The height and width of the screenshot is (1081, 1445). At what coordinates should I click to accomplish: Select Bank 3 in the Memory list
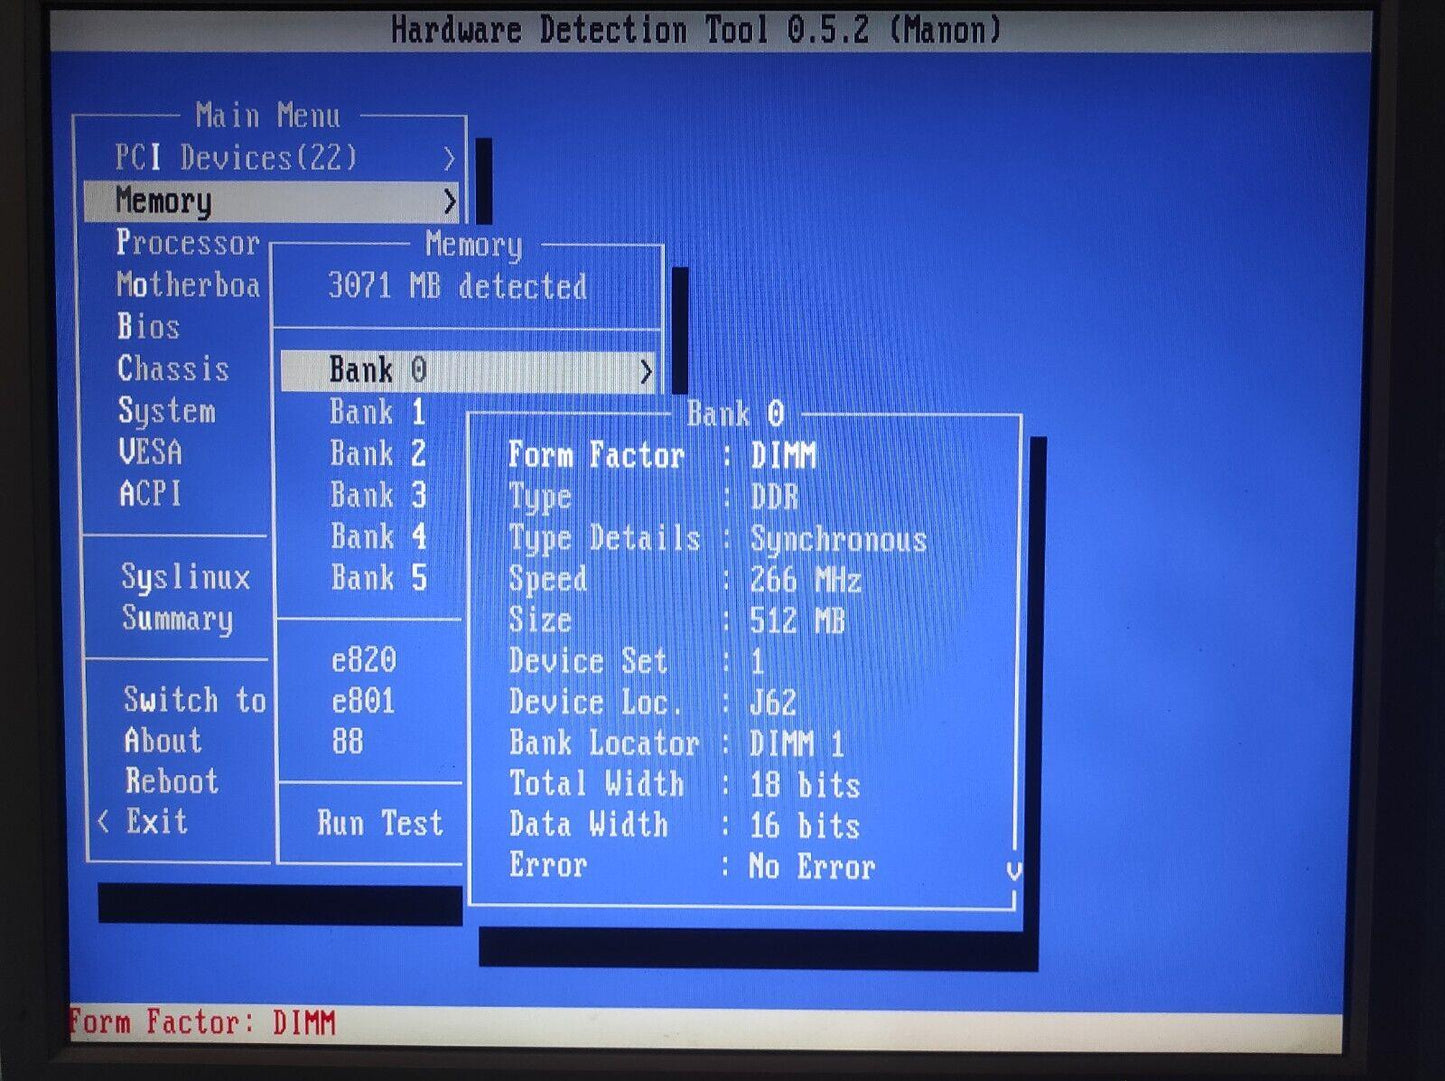click(x=378, y=495)
